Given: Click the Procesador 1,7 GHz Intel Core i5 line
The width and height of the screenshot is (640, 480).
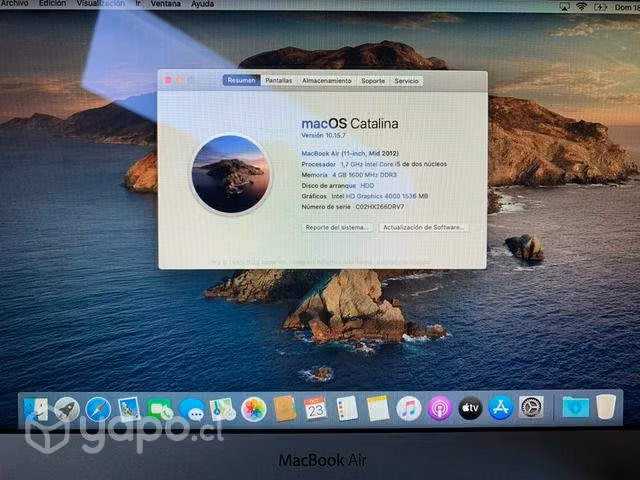Looking at the screenshot, I should pyautogui.click(x=374, y=164).
